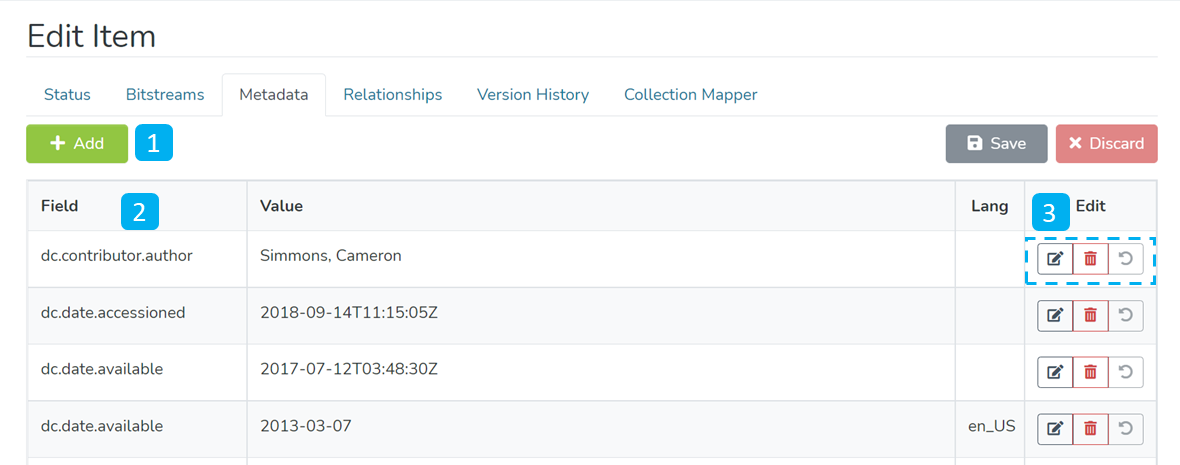Click edit icon for dc.contributor.author row

[x=1054, y=260]
